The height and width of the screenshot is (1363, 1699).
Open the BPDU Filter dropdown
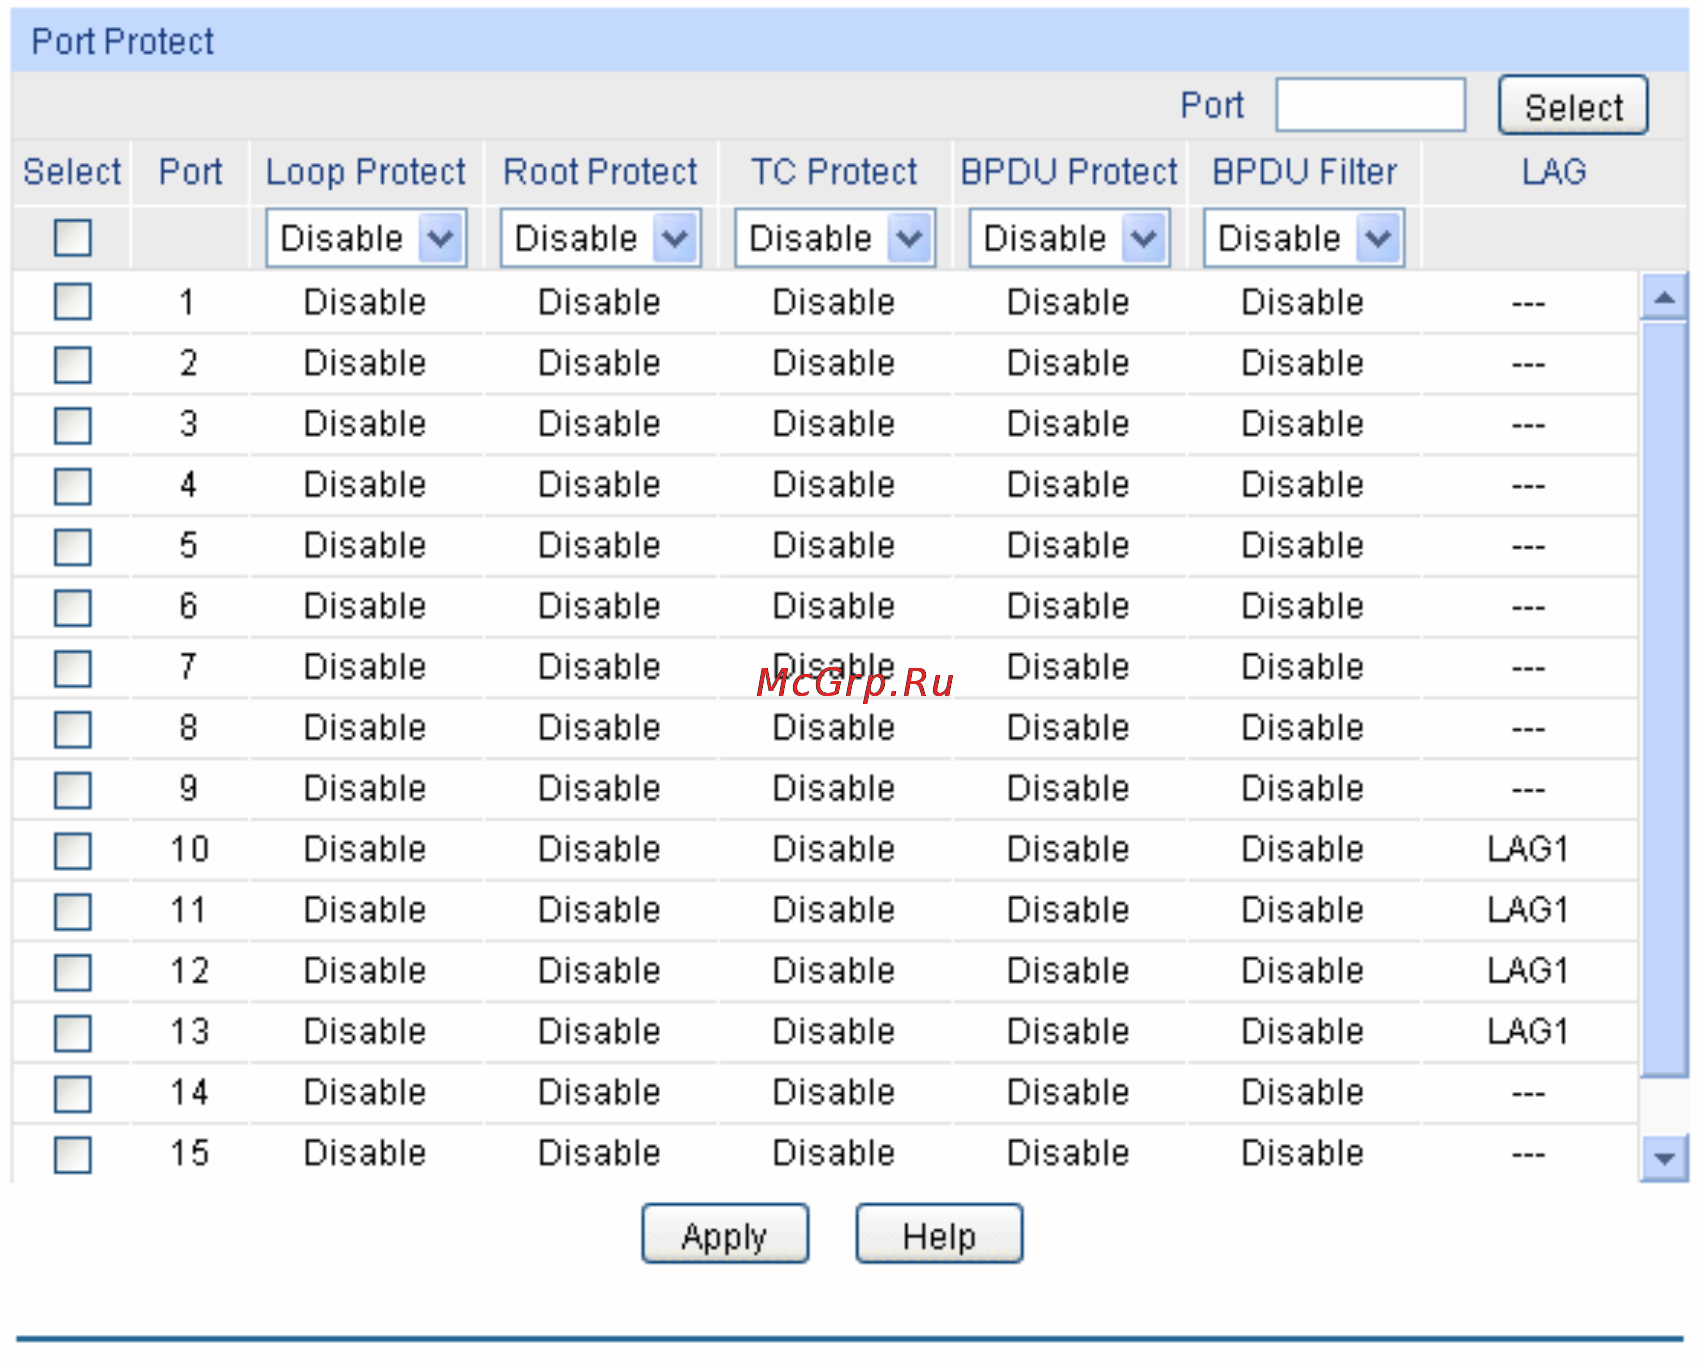click(x=1304, y=238)
